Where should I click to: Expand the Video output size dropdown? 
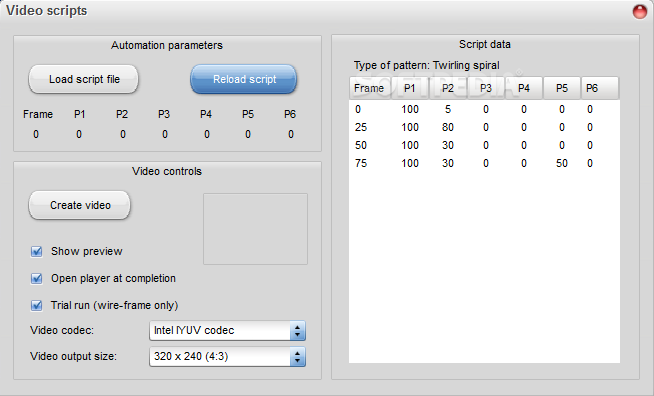coord(227,356)
